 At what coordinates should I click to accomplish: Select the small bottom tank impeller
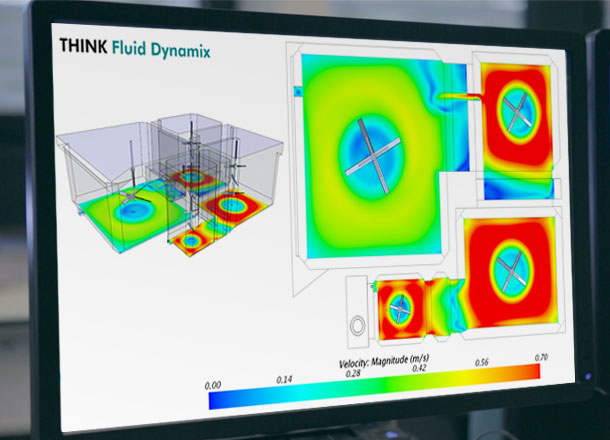[400, 306]
